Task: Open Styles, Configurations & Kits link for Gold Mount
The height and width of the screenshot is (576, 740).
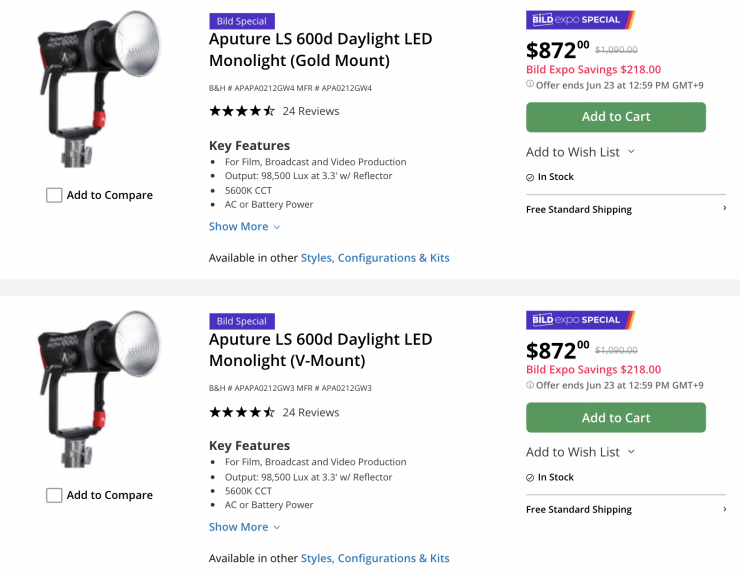Action: [x=375, y=258]
